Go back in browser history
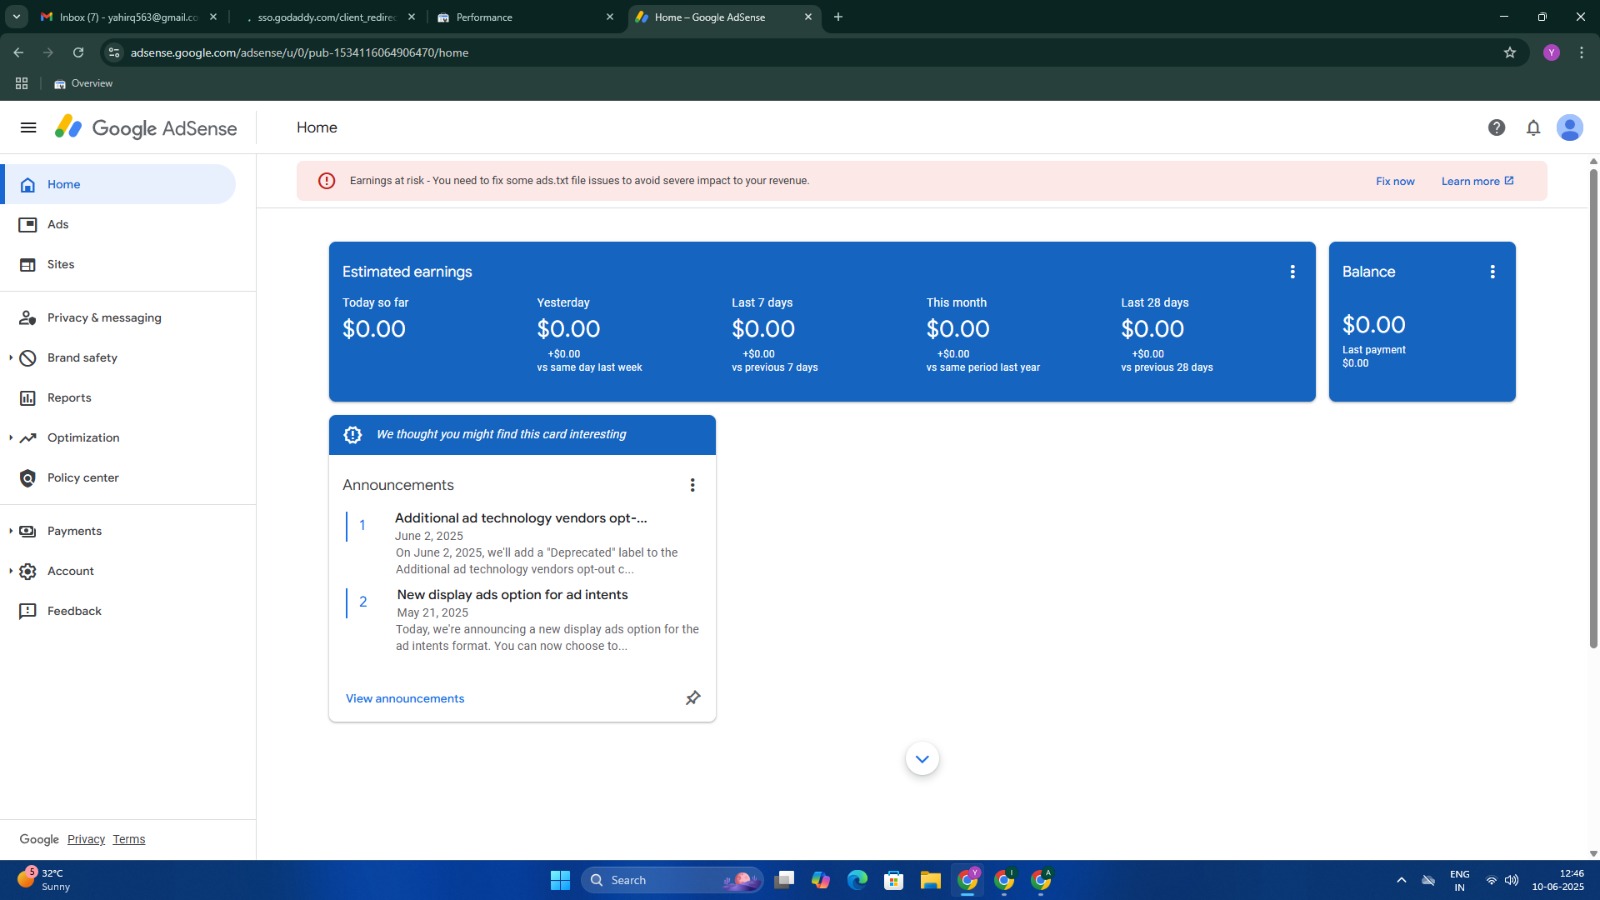 tap(18, 52)
